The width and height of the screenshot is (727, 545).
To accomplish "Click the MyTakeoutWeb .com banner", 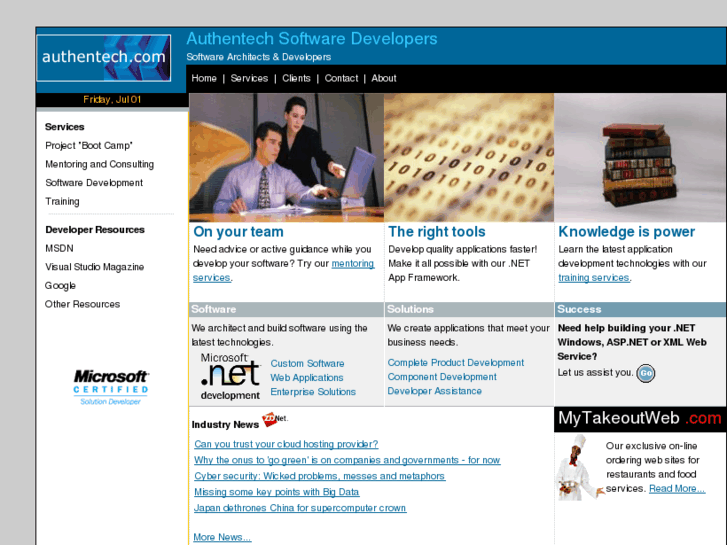I will coord(640,418).
